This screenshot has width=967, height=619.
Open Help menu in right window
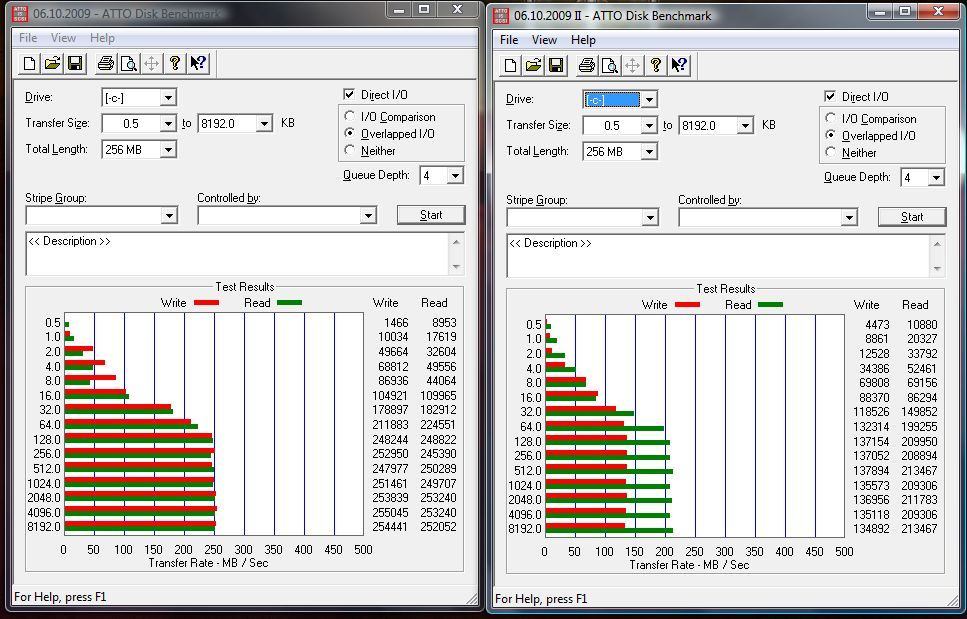(583, 39)
